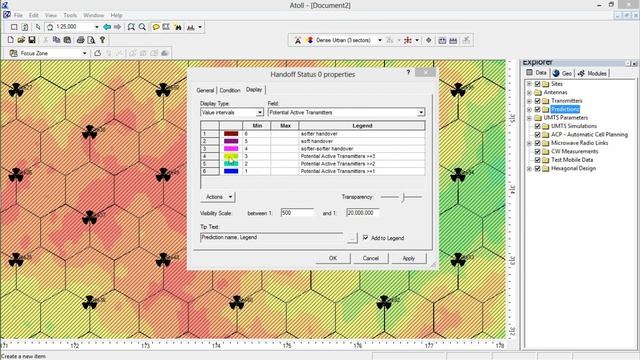The height and width of the screenshot is (360, 640).
Task: Click the dialog help question mark
Action: (408, 72)
